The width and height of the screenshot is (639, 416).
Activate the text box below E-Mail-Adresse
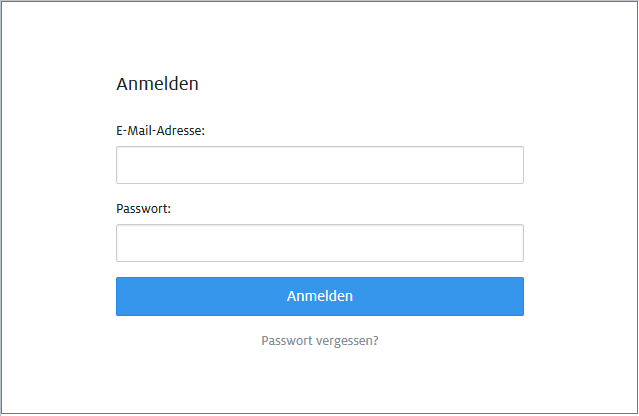click(319, 165)
